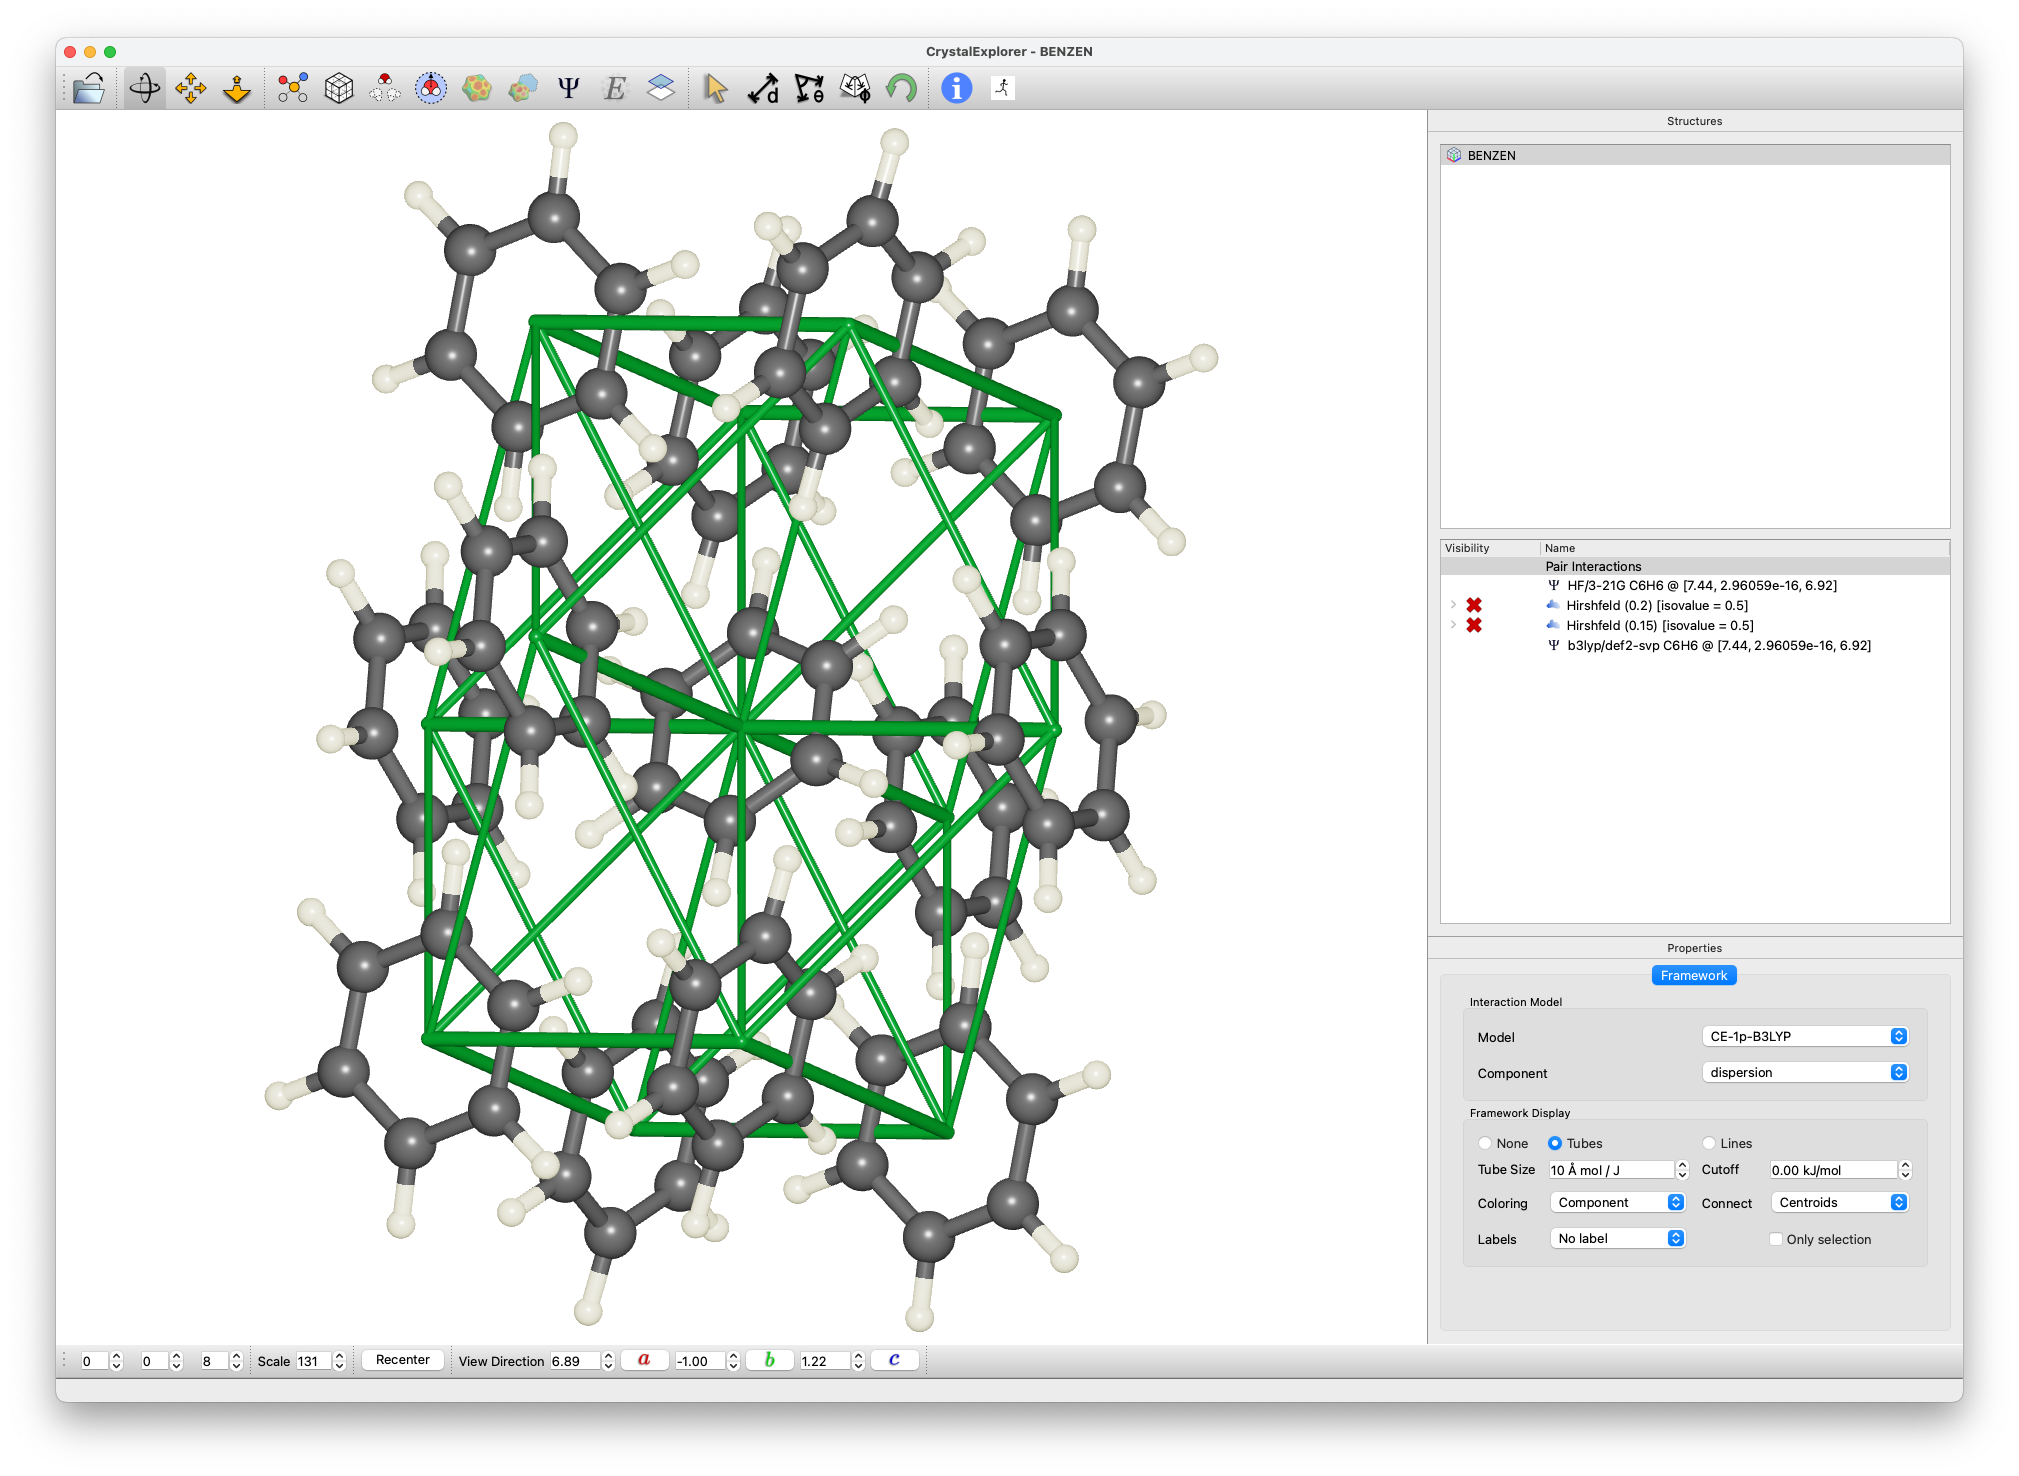Viewport: 2019px width, 1476px height.
Task: Enable the Only selection checkbox
Action: pos(1776,1239)
